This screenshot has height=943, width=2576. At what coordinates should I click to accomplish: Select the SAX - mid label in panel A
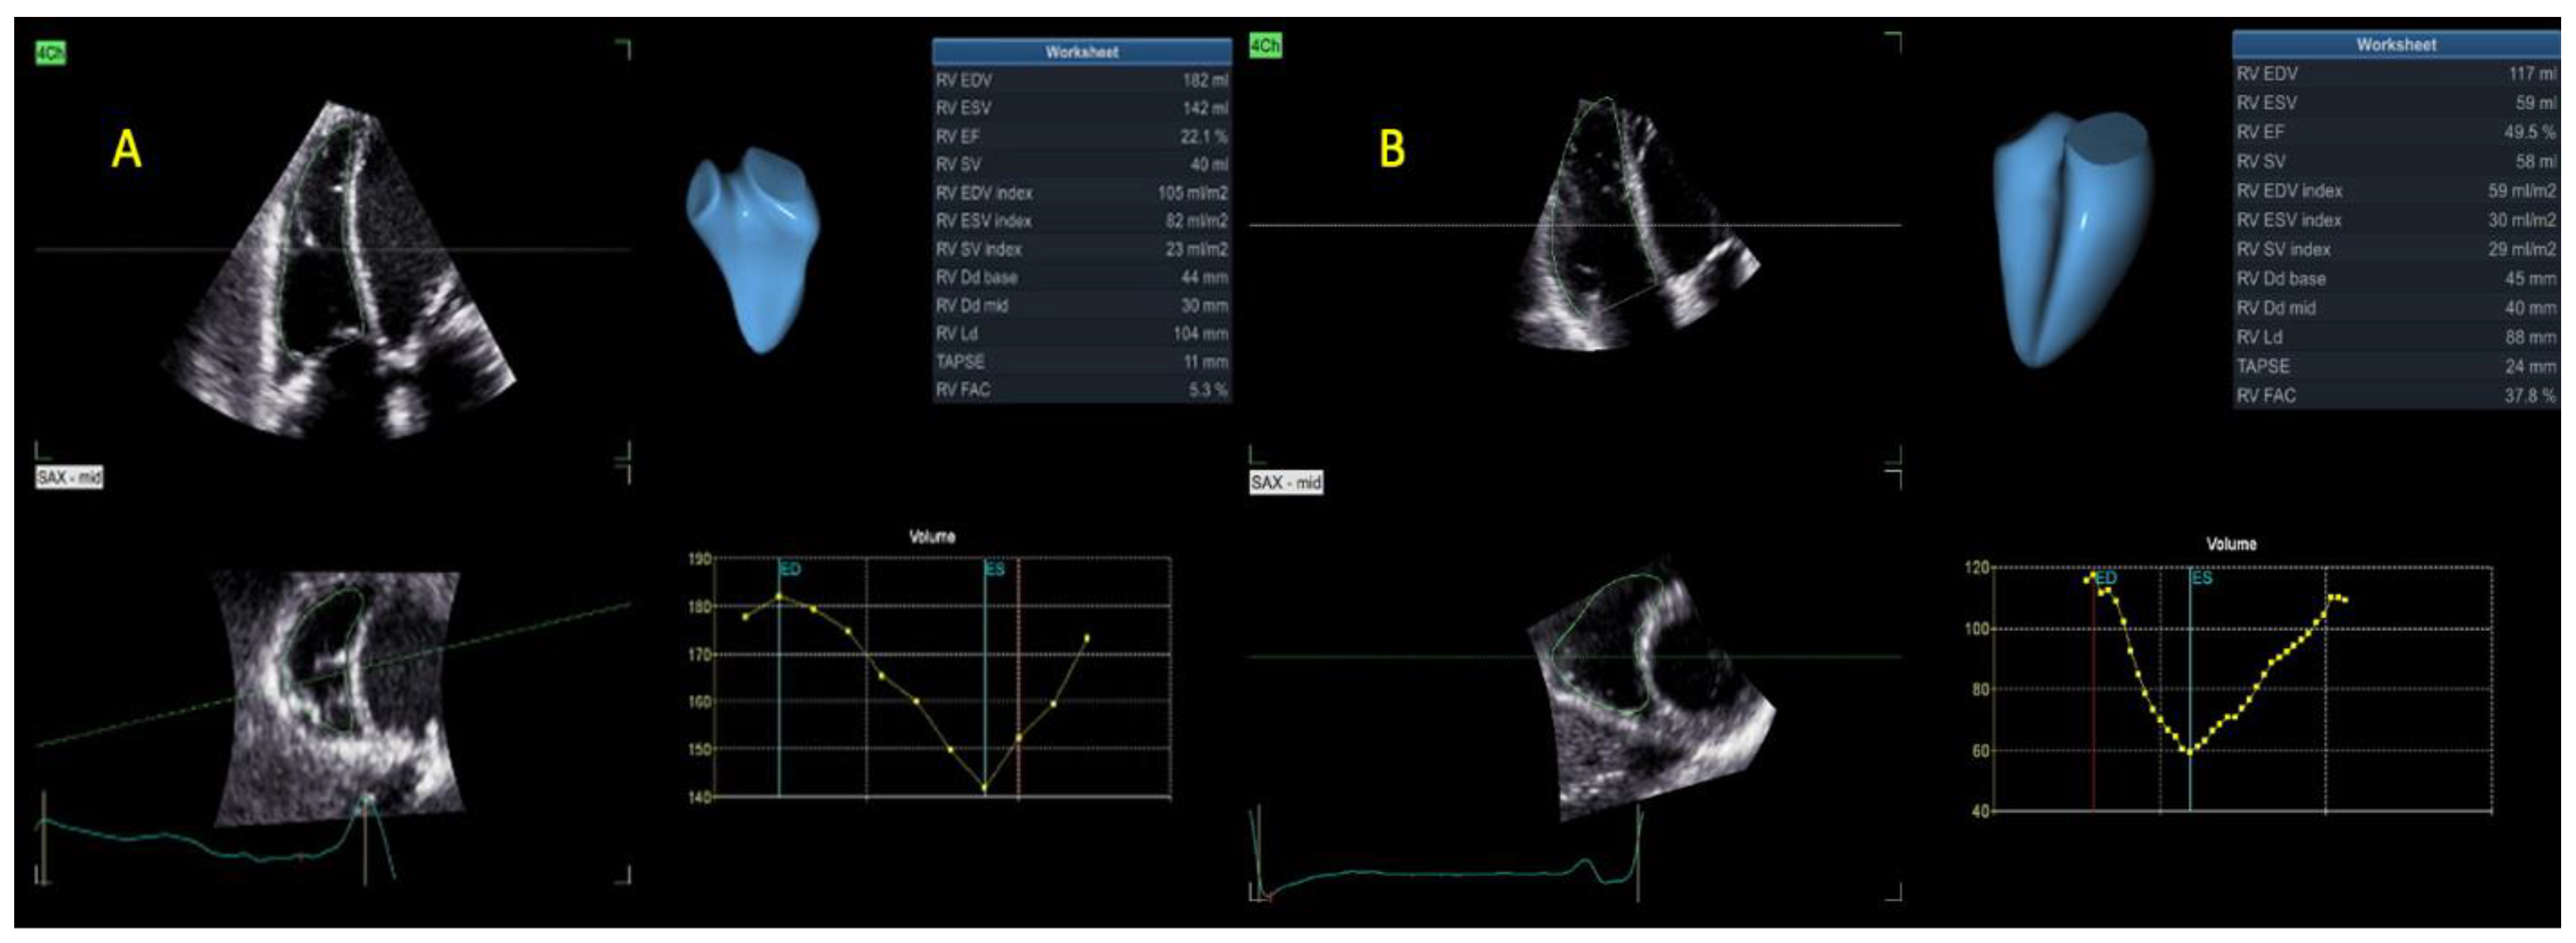[69, 478]
